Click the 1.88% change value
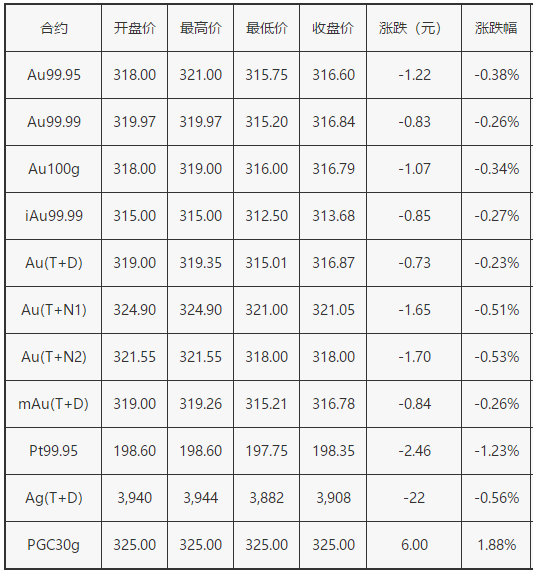 496,545
